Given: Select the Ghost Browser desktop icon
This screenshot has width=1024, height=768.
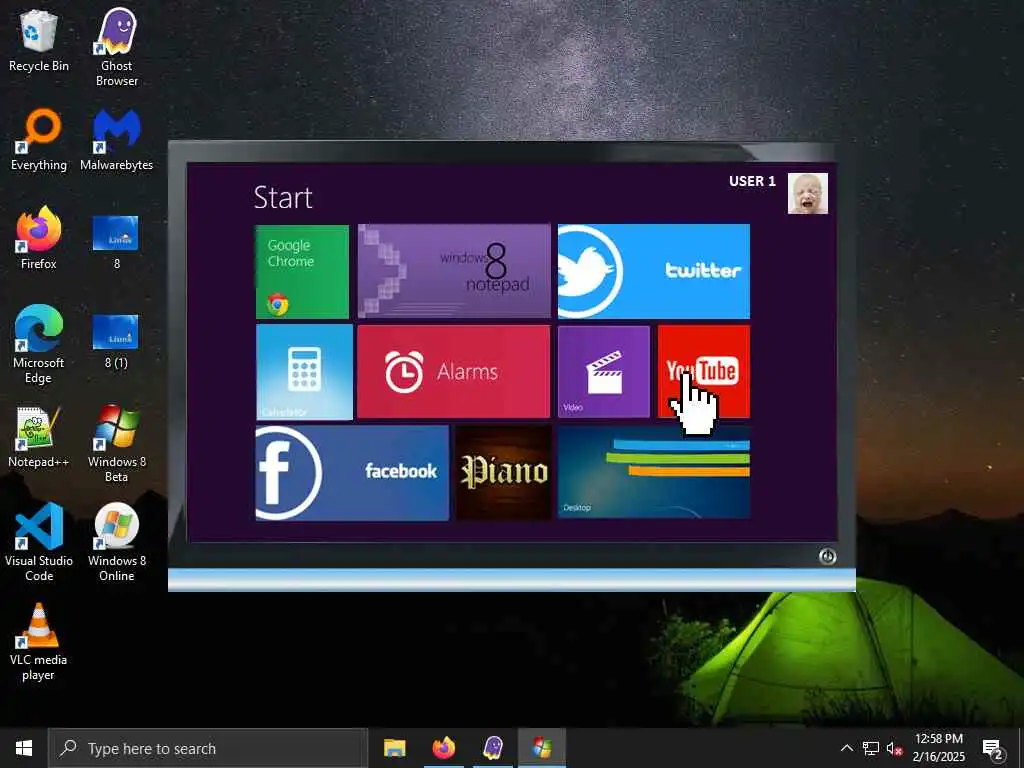Looking at the screenshot, I should [117, 47].
